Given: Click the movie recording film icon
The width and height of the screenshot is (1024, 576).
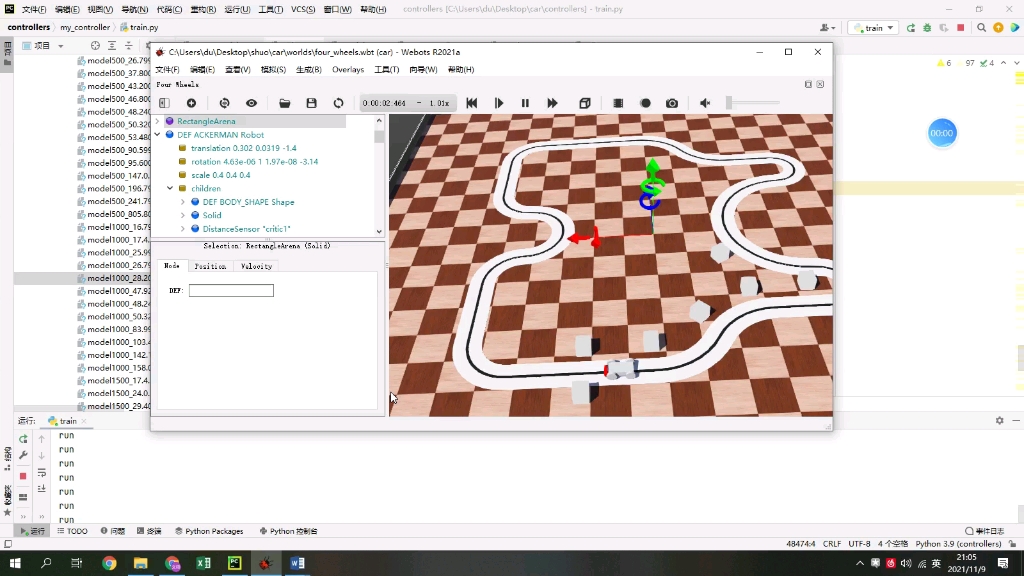Looking at the screenshot, I should 618,103.
